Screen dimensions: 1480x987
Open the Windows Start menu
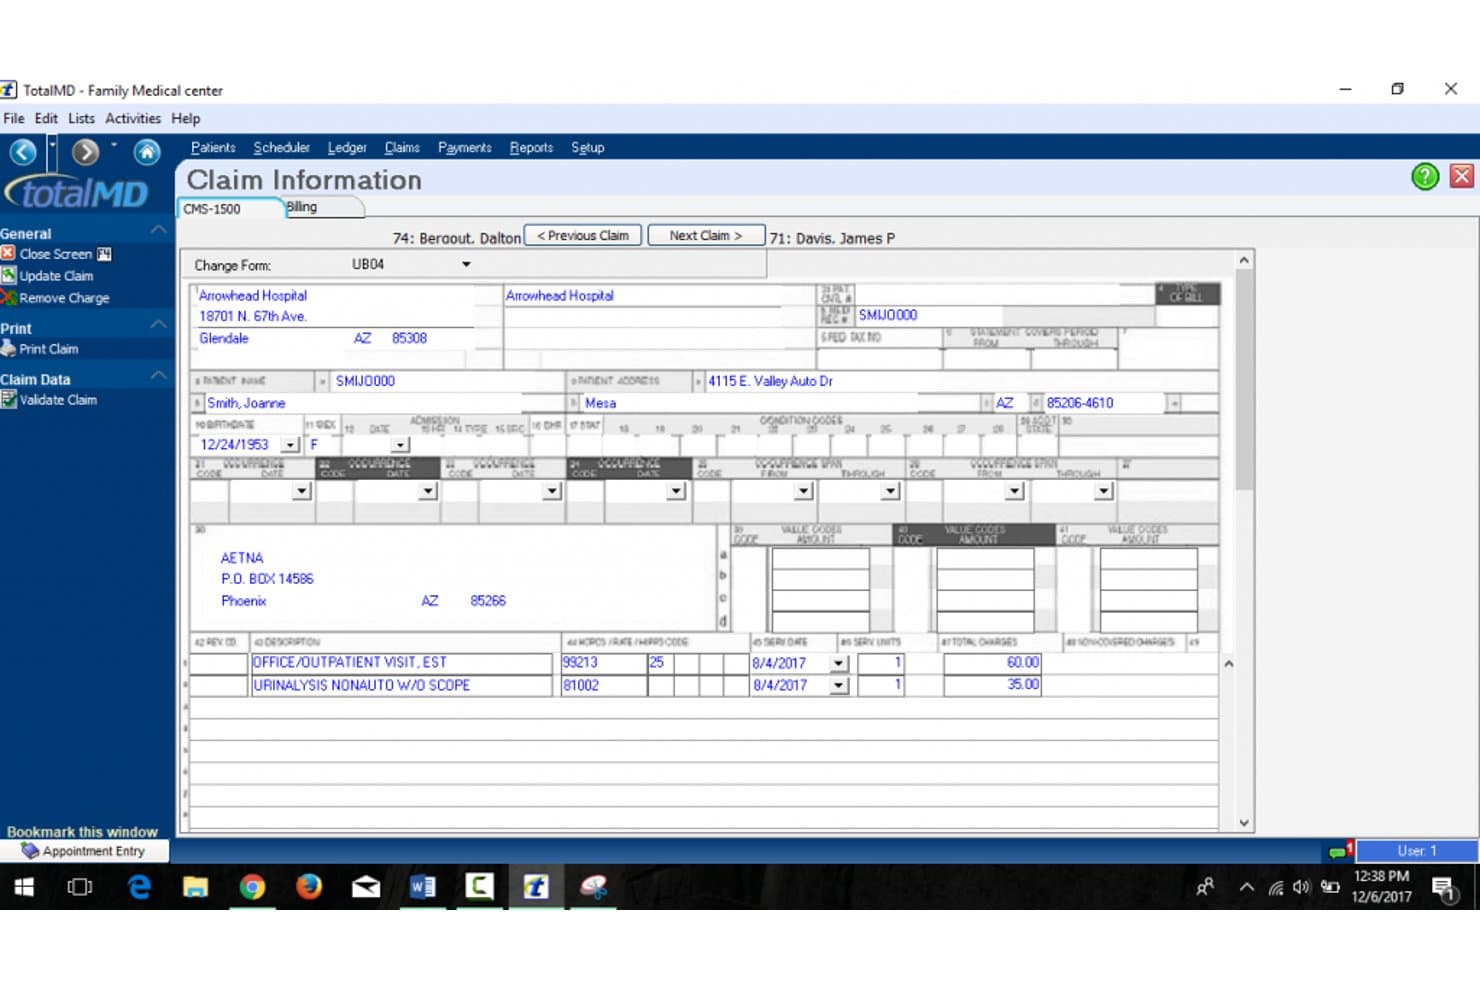click(x=24, y=887)
